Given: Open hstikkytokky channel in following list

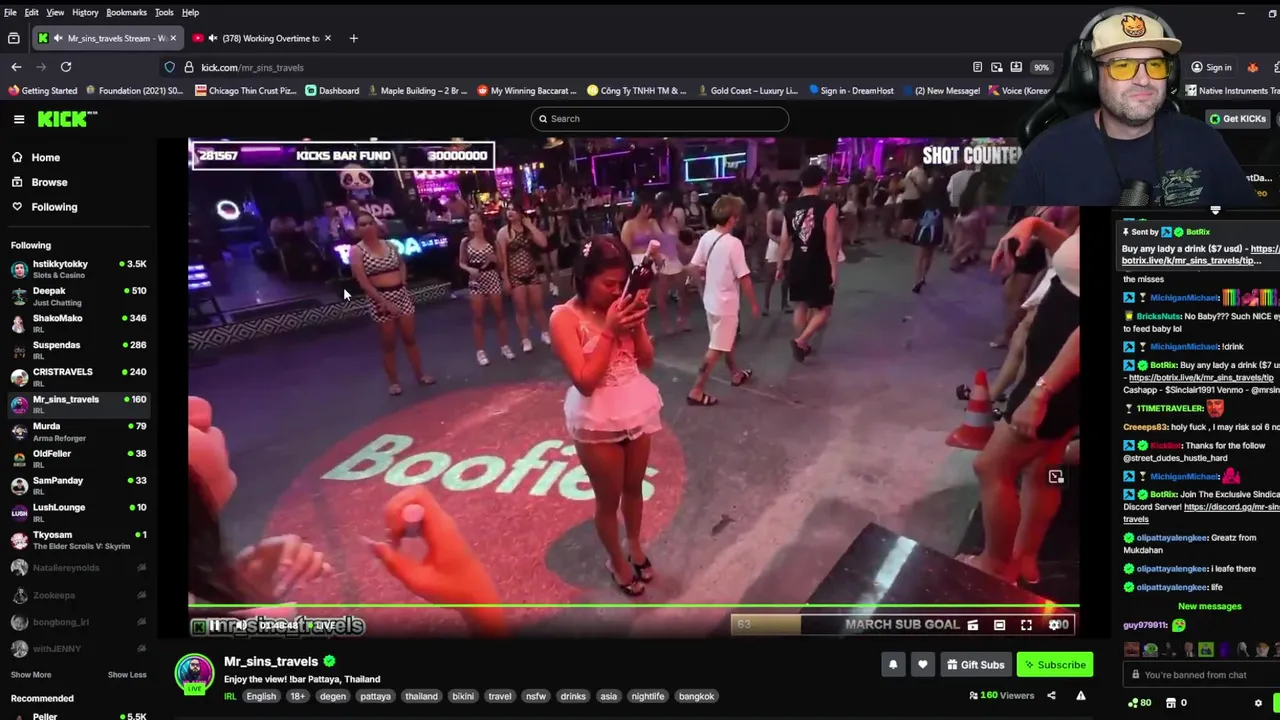Looking at the screenshot, I should click(78, 269).
